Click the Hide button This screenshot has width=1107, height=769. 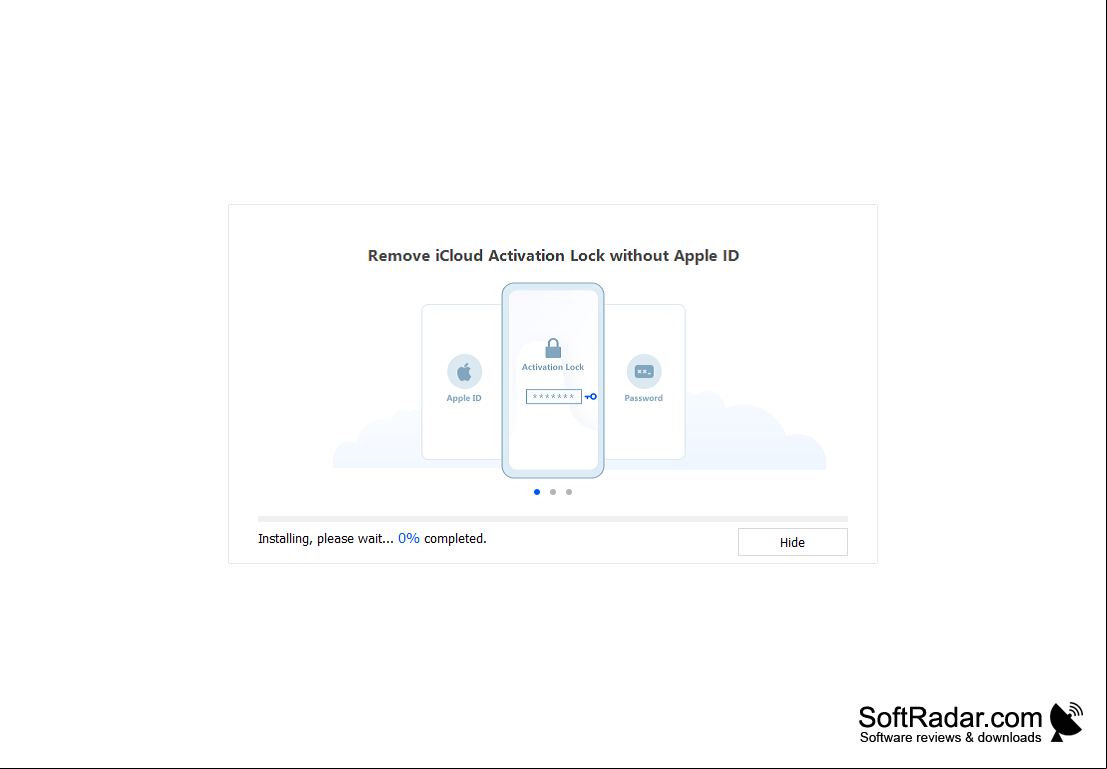(x=792, y=542)
